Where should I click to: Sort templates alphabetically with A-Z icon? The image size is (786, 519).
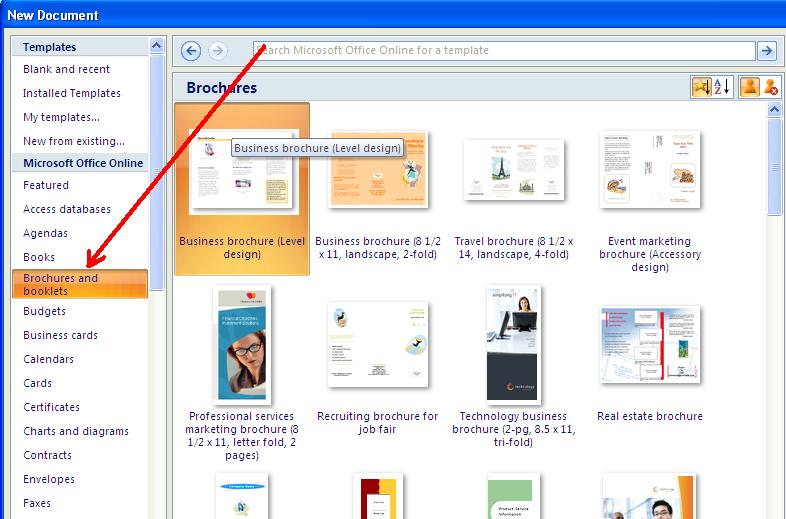click(x=723, y=87)
